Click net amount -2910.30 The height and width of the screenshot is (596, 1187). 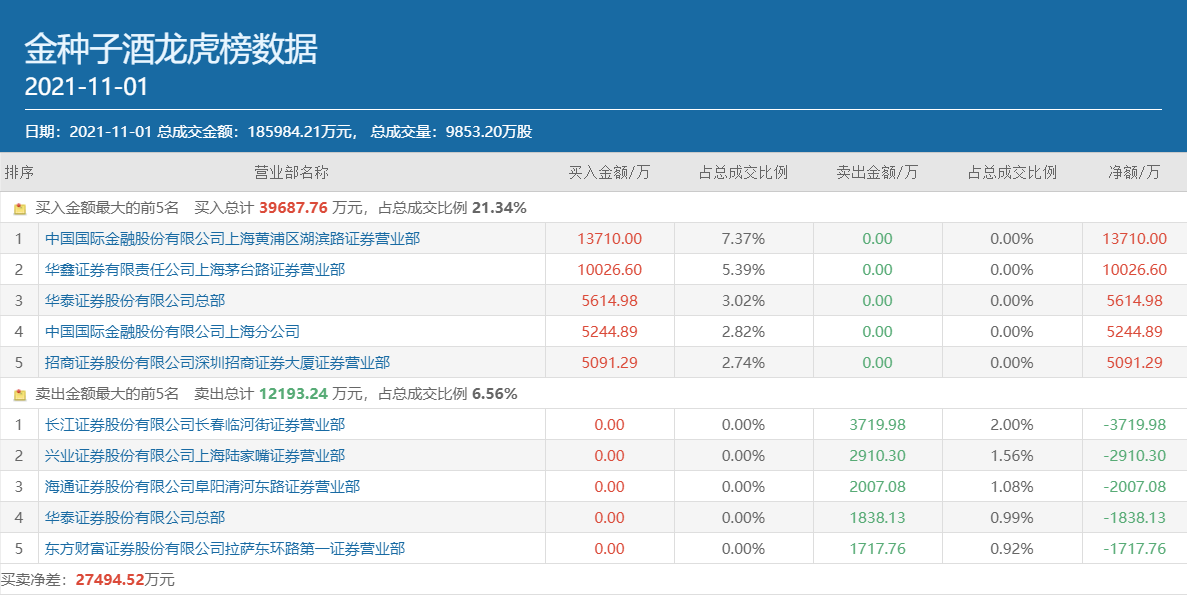(x=1134, y=456)
